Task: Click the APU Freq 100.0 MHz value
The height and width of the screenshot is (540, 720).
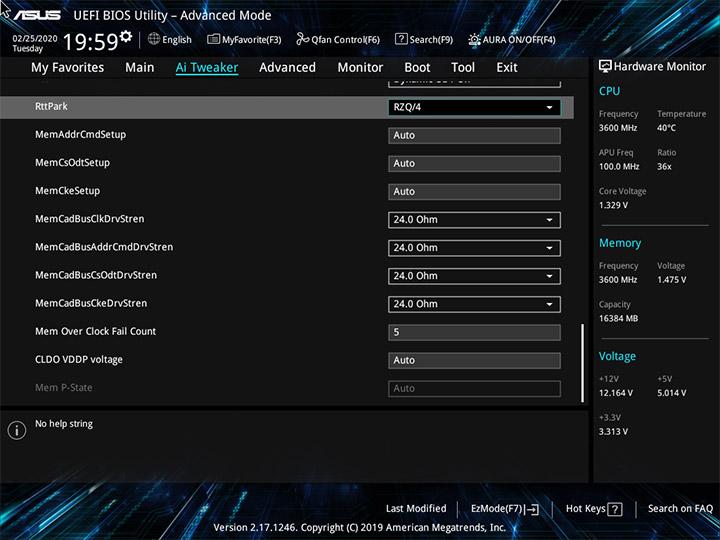Action: (619, 167)
